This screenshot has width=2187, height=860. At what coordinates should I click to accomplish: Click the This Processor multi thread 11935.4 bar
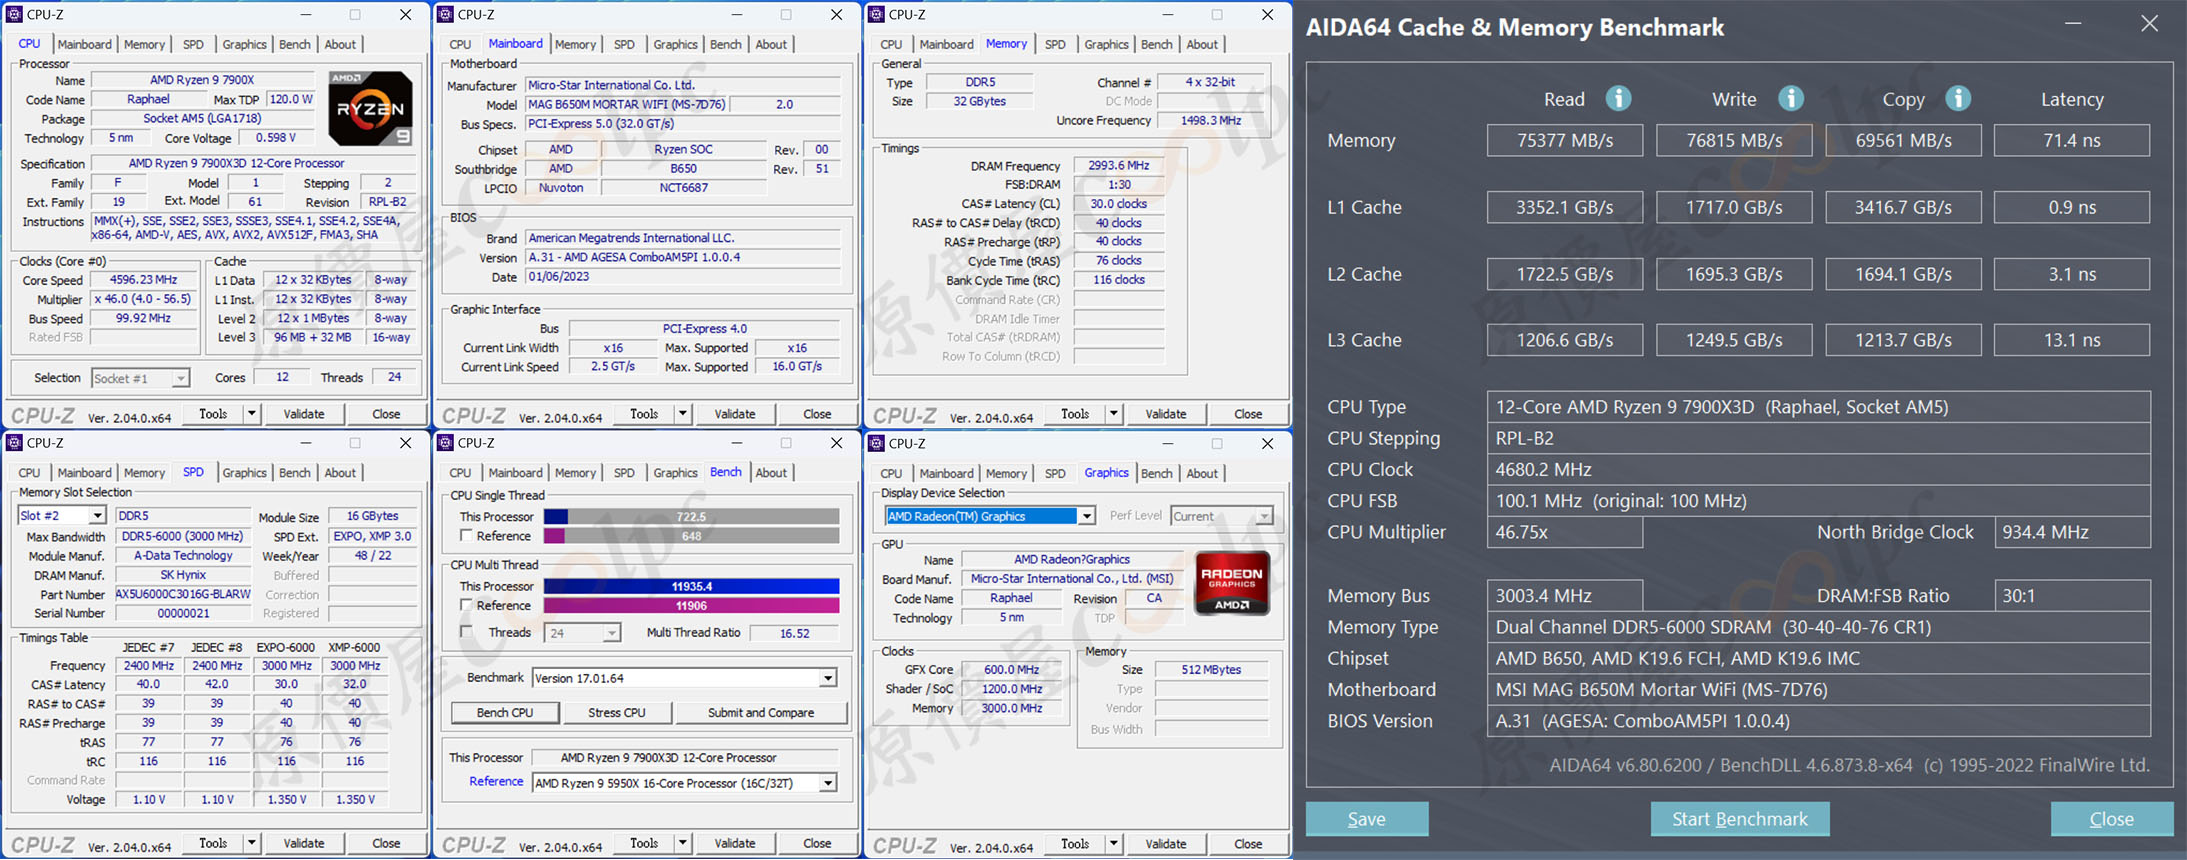(691, 586)
